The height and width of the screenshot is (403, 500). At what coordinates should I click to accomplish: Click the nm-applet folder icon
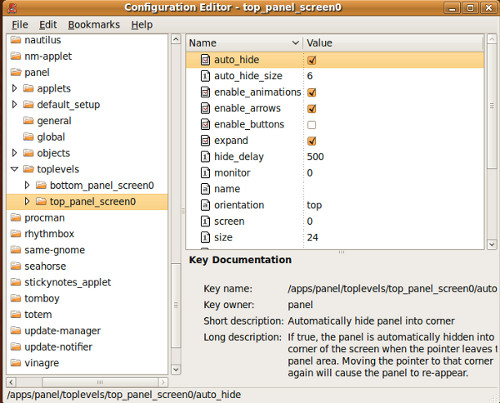coord(16,56)
